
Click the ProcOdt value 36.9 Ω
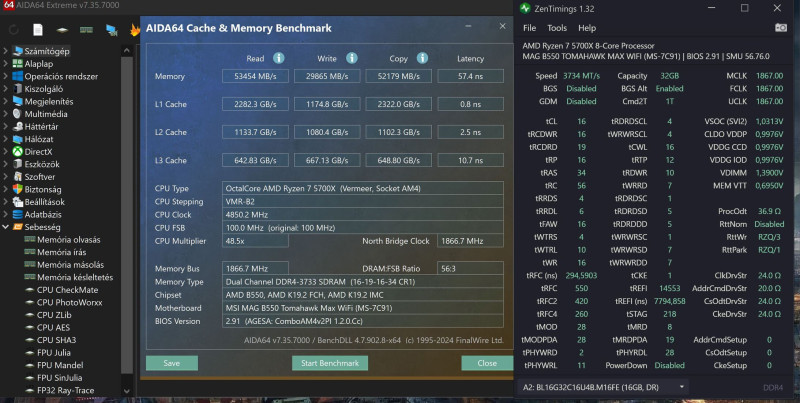point(769,211)
